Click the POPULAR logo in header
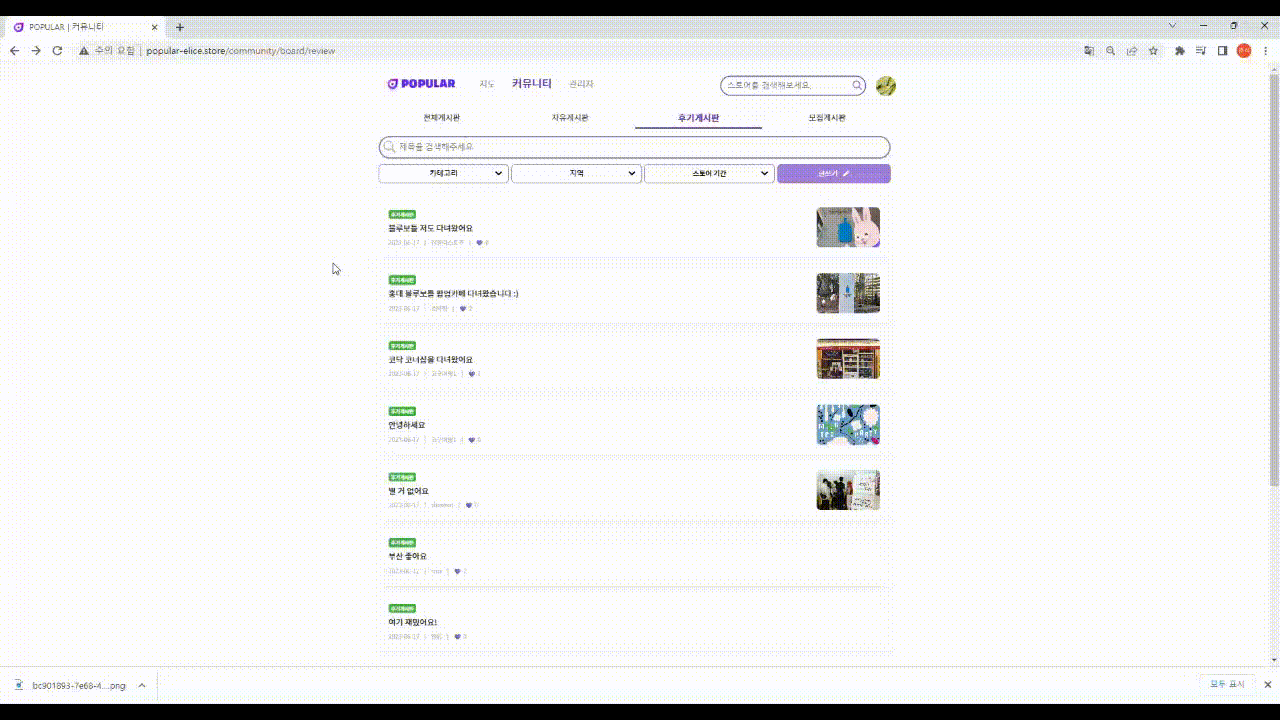Viewport: 1280px width, 720px height. 421,84
